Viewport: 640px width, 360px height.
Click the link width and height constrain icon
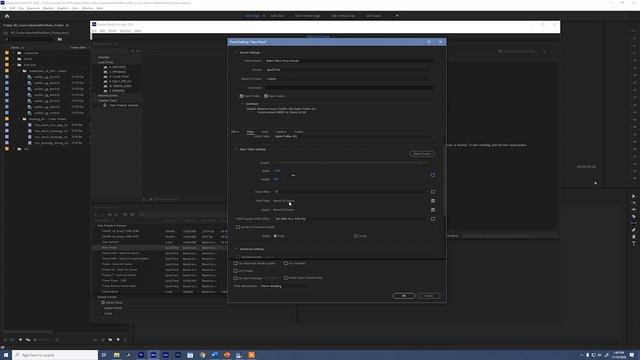pos(293,175)
